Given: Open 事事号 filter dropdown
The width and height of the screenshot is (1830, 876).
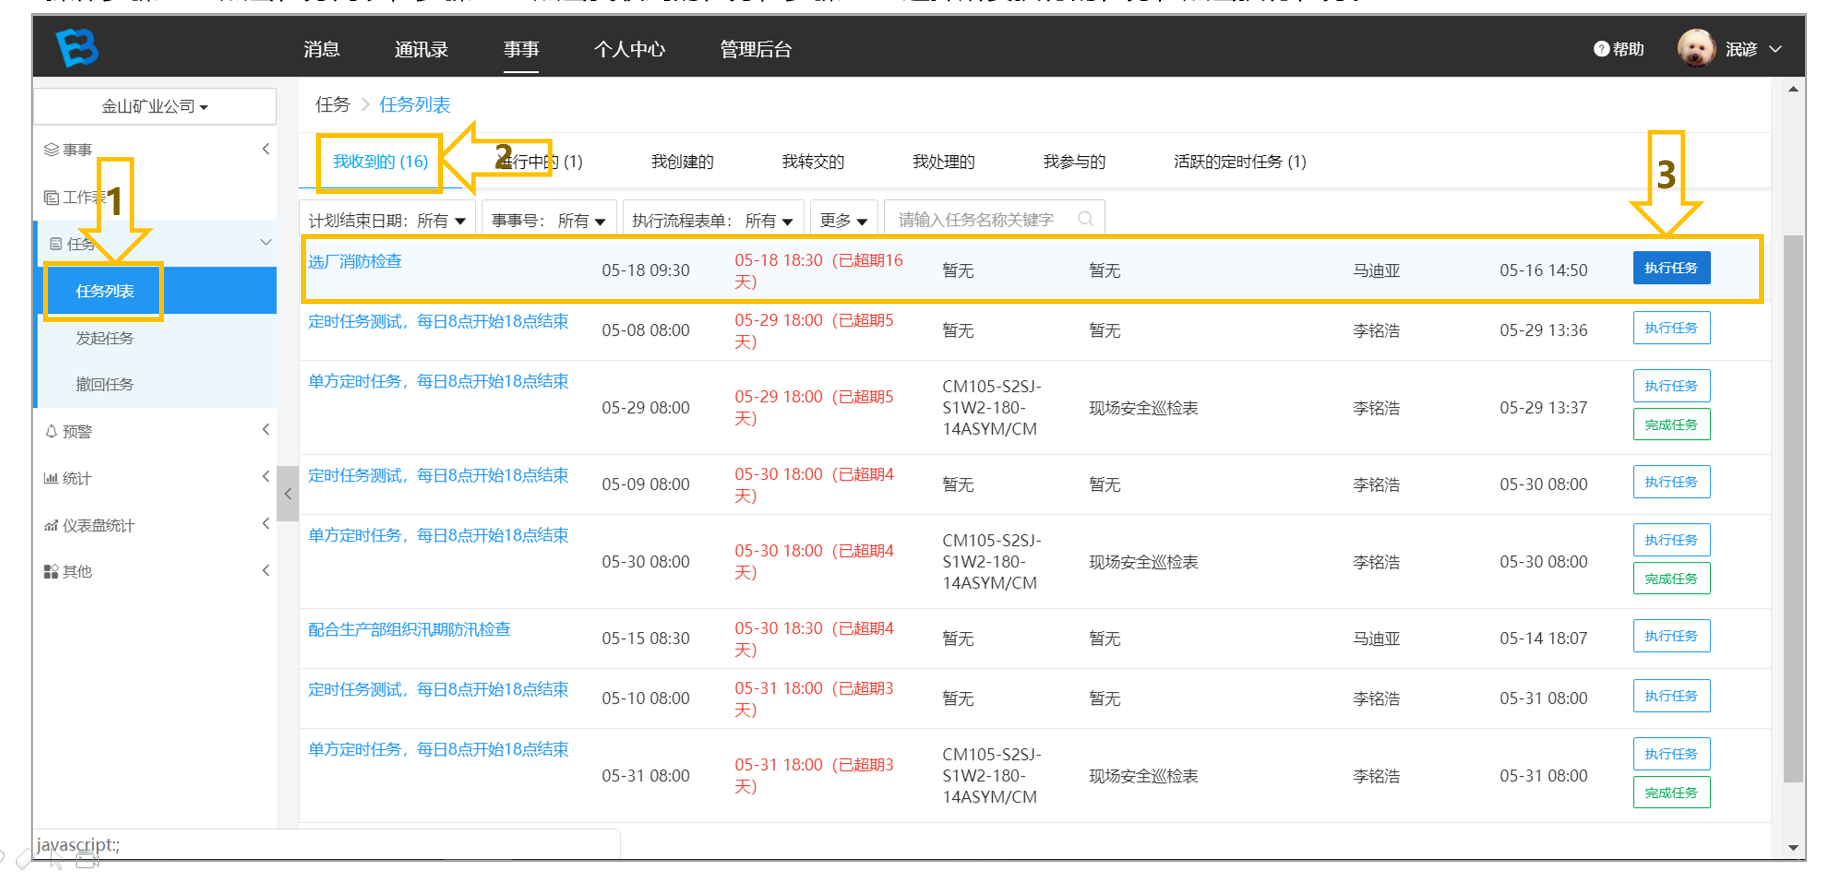Looking at the screenshot, I should 548,220.
